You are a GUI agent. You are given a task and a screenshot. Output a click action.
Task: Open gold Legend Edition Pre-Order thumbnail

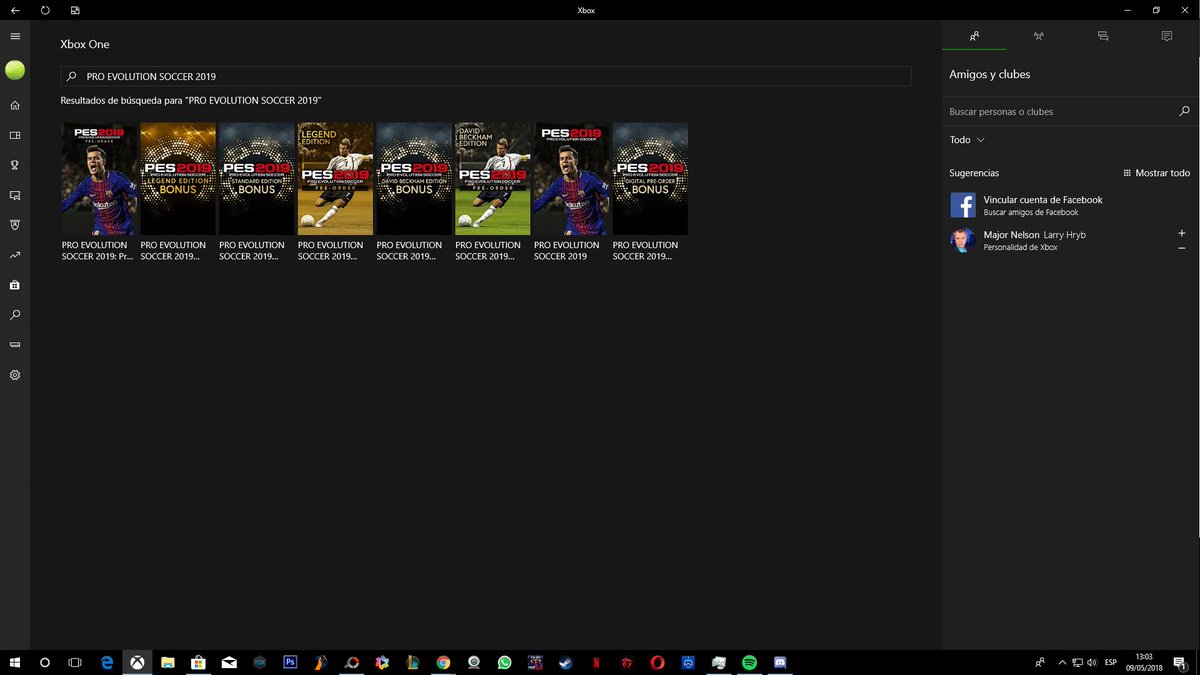[335, 179]
